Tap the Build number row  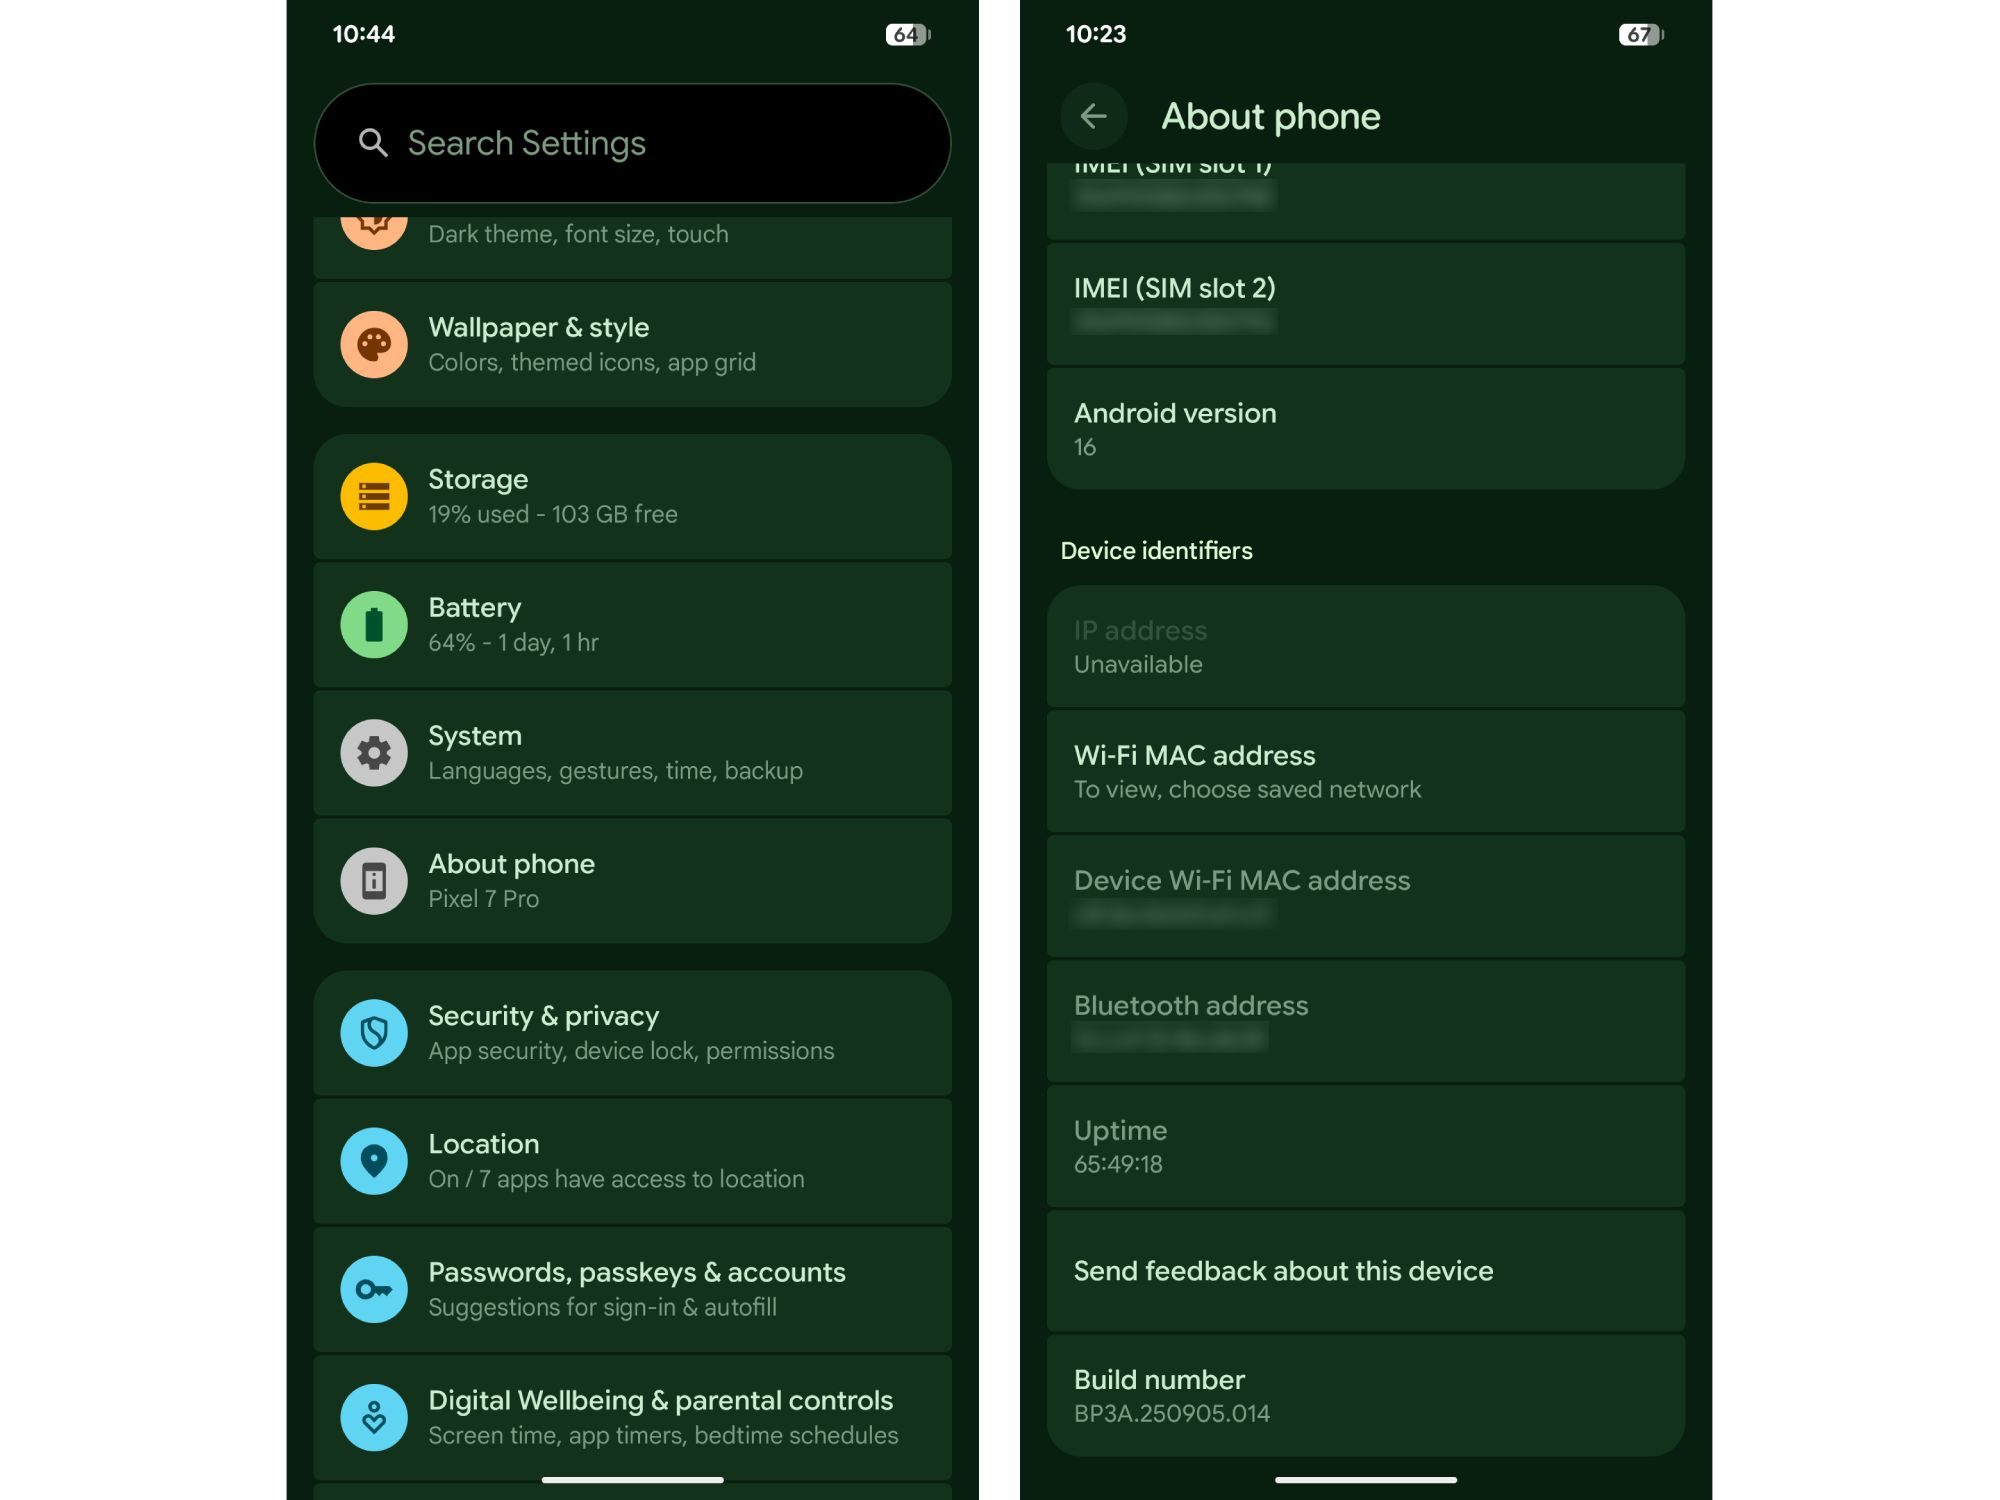click(1365, 1396)
